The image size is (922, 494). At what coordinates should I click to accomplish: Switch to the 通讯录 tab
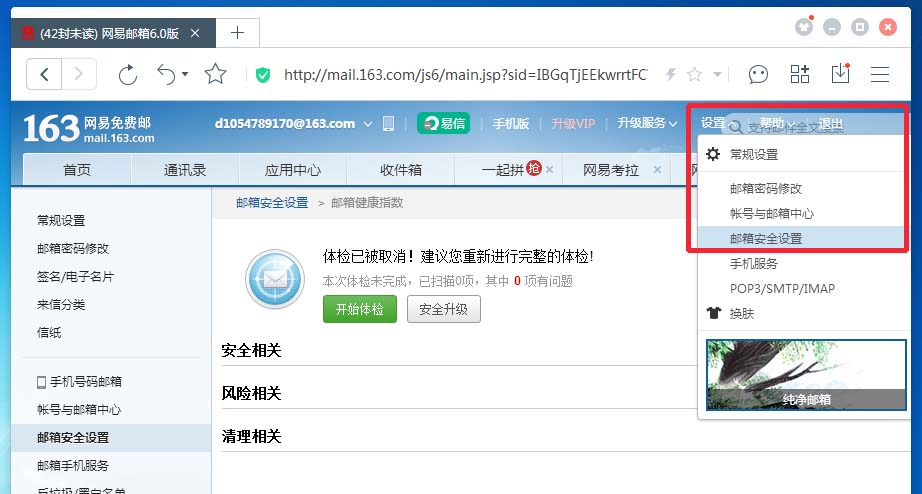click(x=185, y=169)
